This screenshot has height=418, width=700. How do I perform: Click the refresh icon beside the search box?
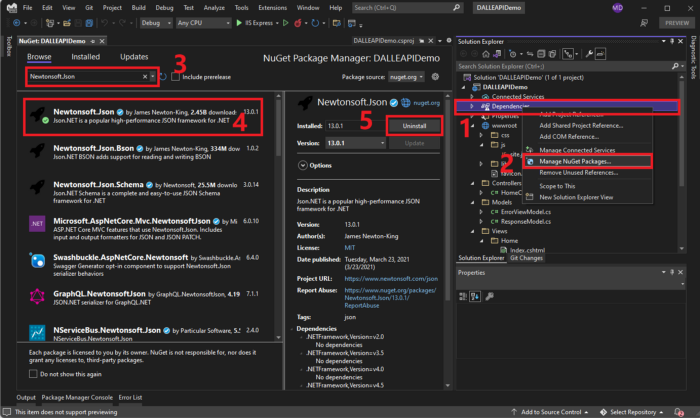point(163,77)
